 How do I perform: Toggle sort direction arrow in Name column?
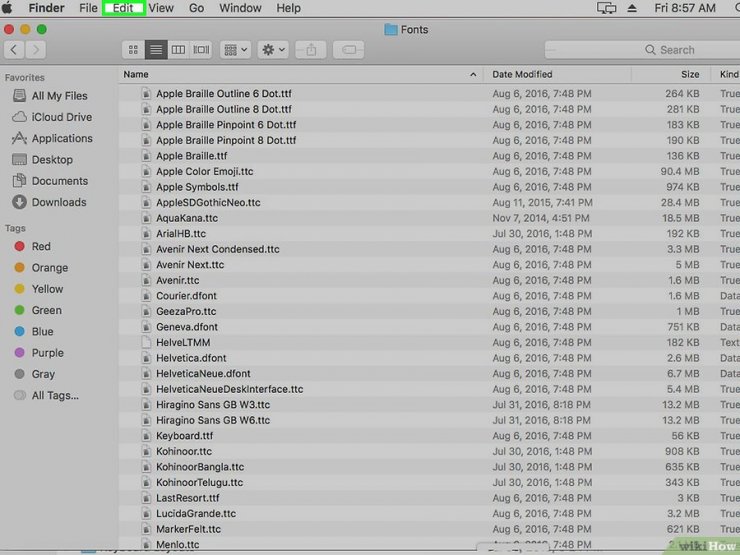[473, 75]
